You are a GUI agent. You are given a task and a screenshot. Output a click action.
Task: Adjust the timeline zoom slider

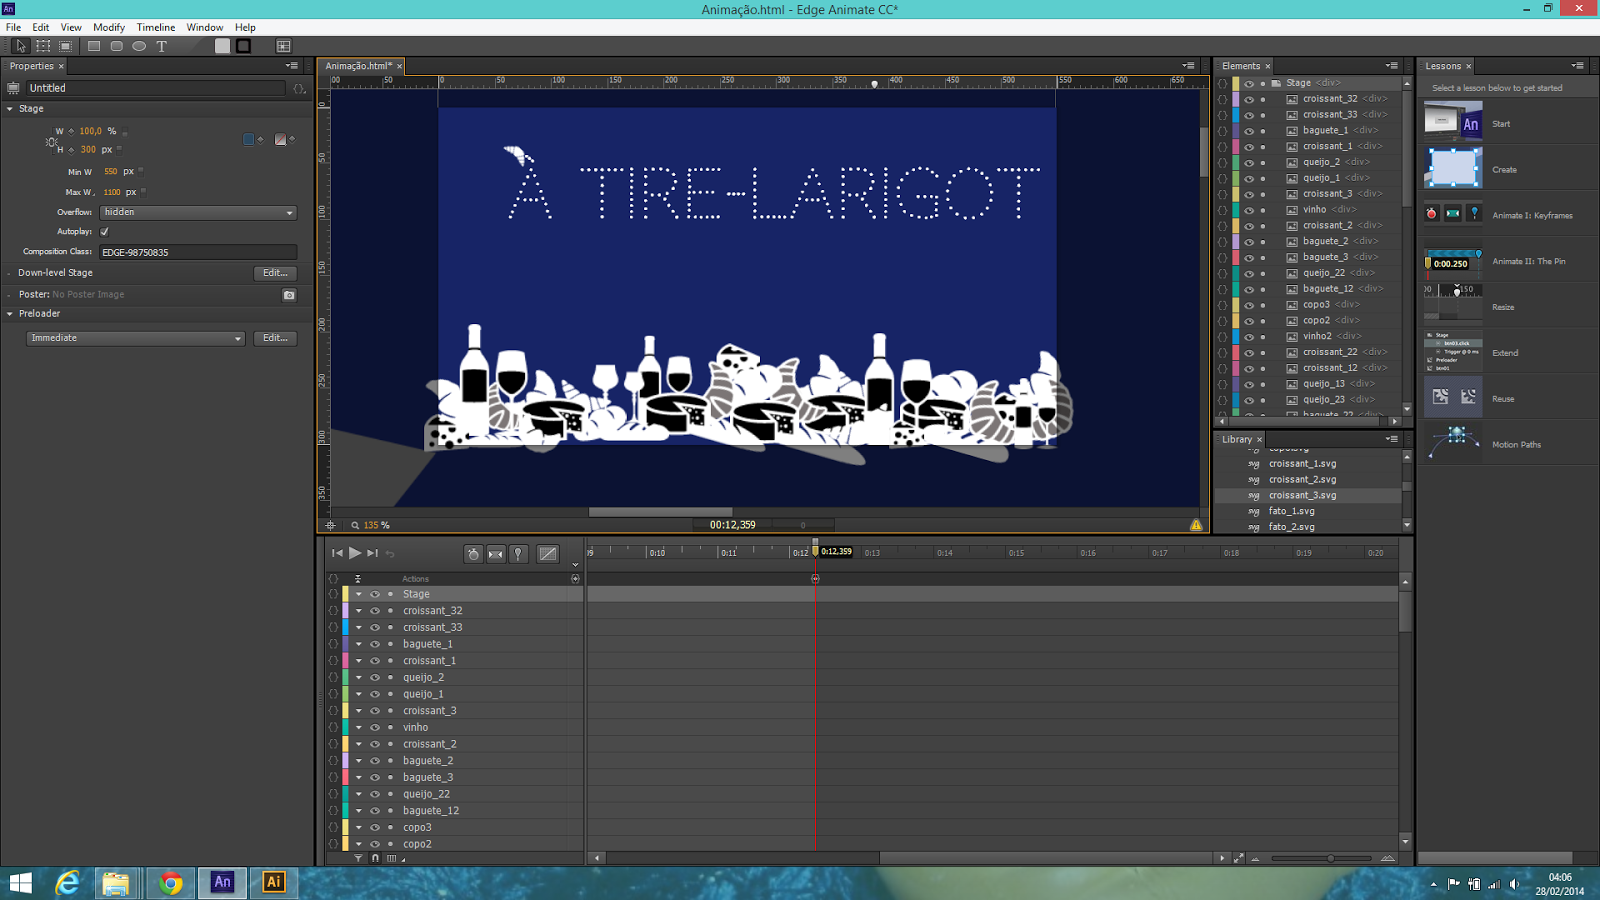pyautogui.click(x=1330, y=858)
